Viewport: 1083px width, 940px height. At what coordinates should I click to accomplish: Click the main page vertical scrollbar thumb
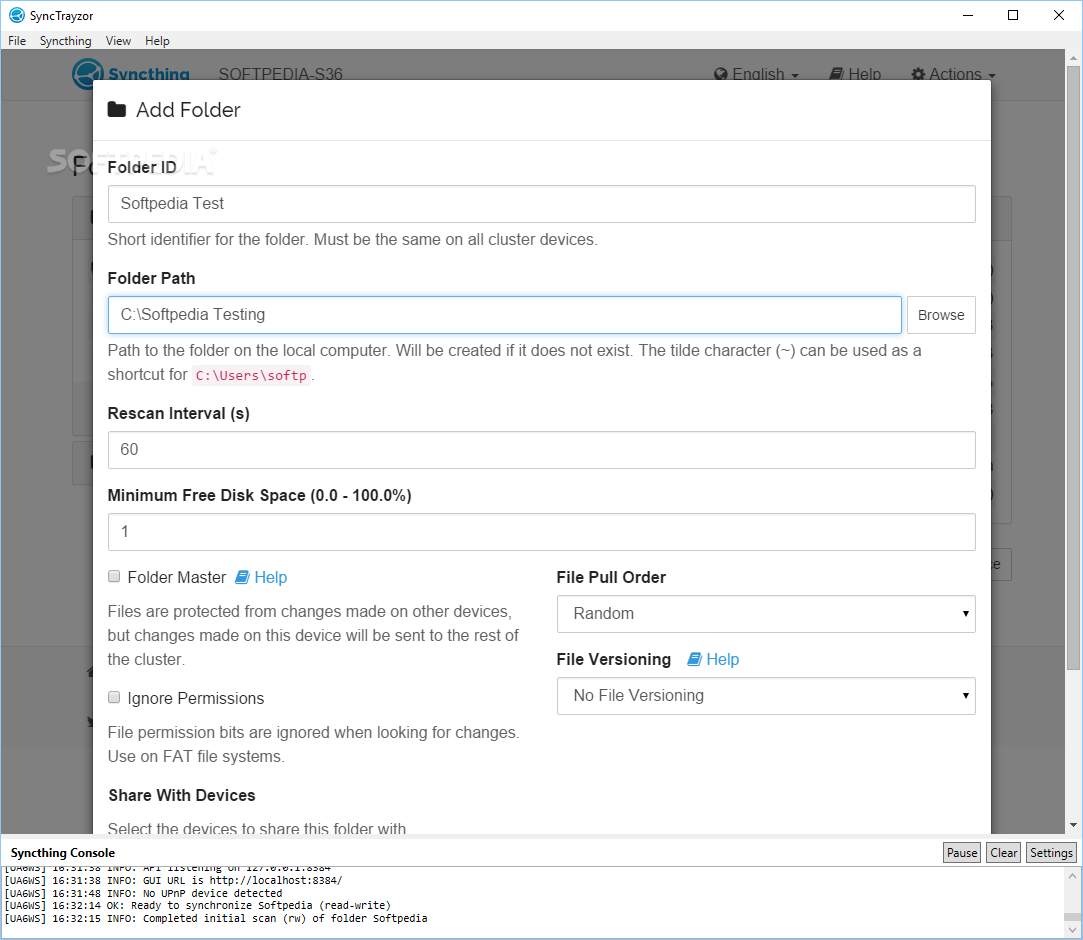click(x=1073, y=369)
